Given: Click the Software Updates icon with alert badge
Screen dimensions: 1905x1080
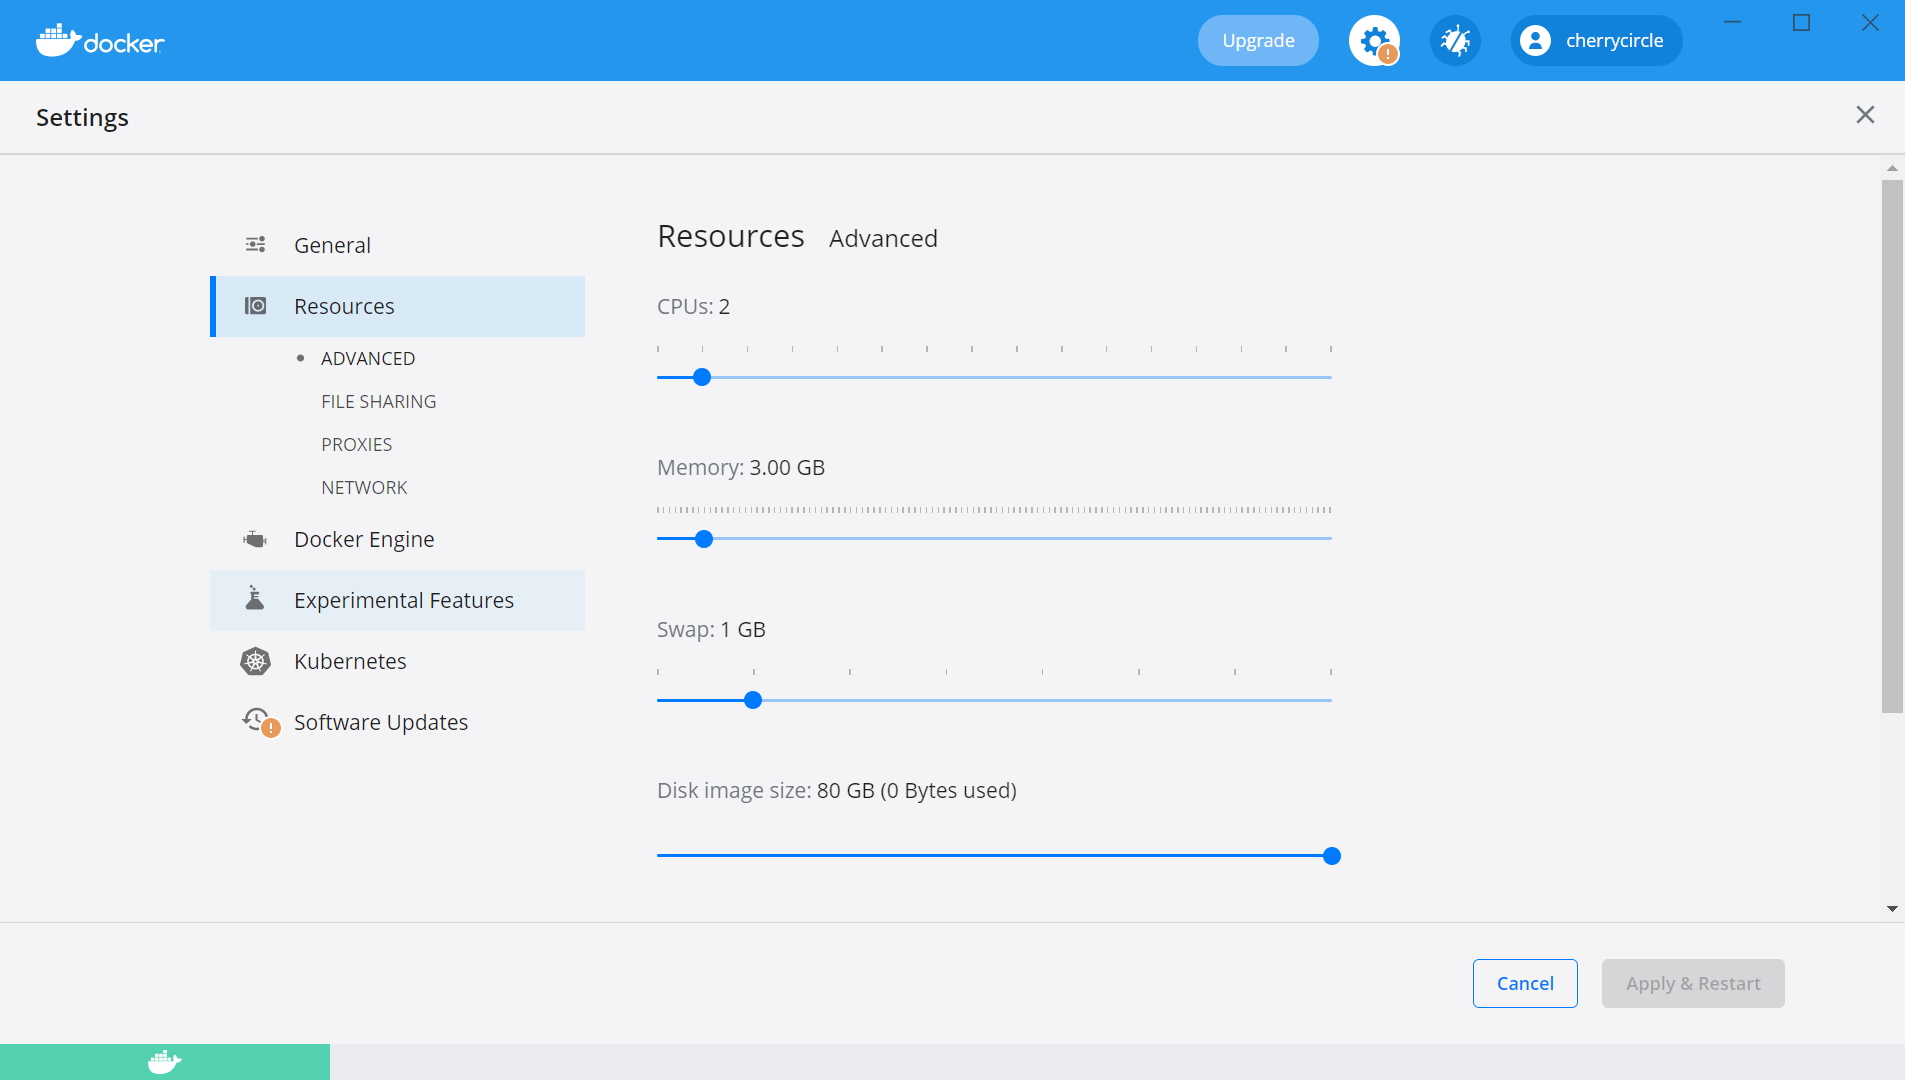Looking at the screenshot, I should pos(257,721).
